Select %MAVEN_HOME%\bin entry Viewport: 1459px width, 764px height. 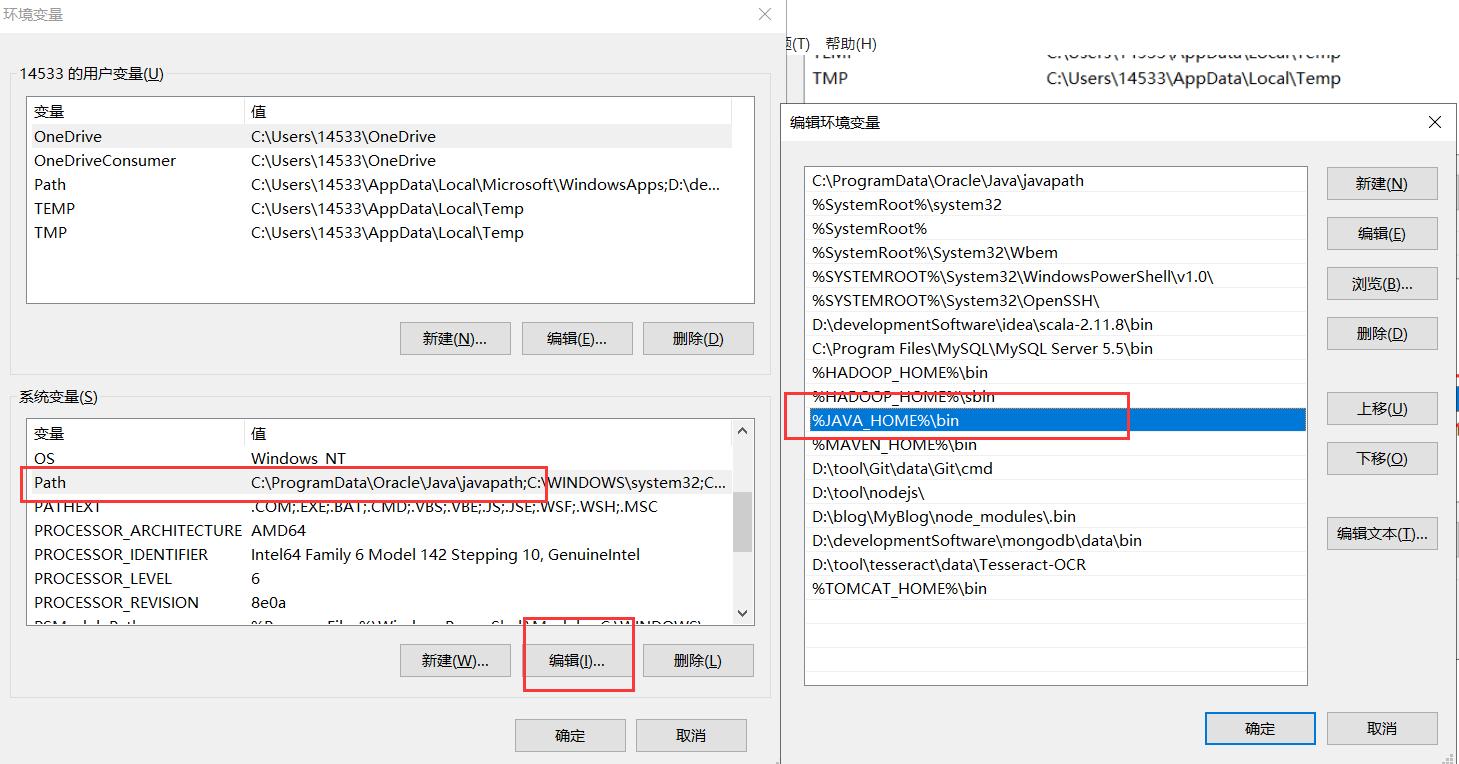coord(1056,445)
